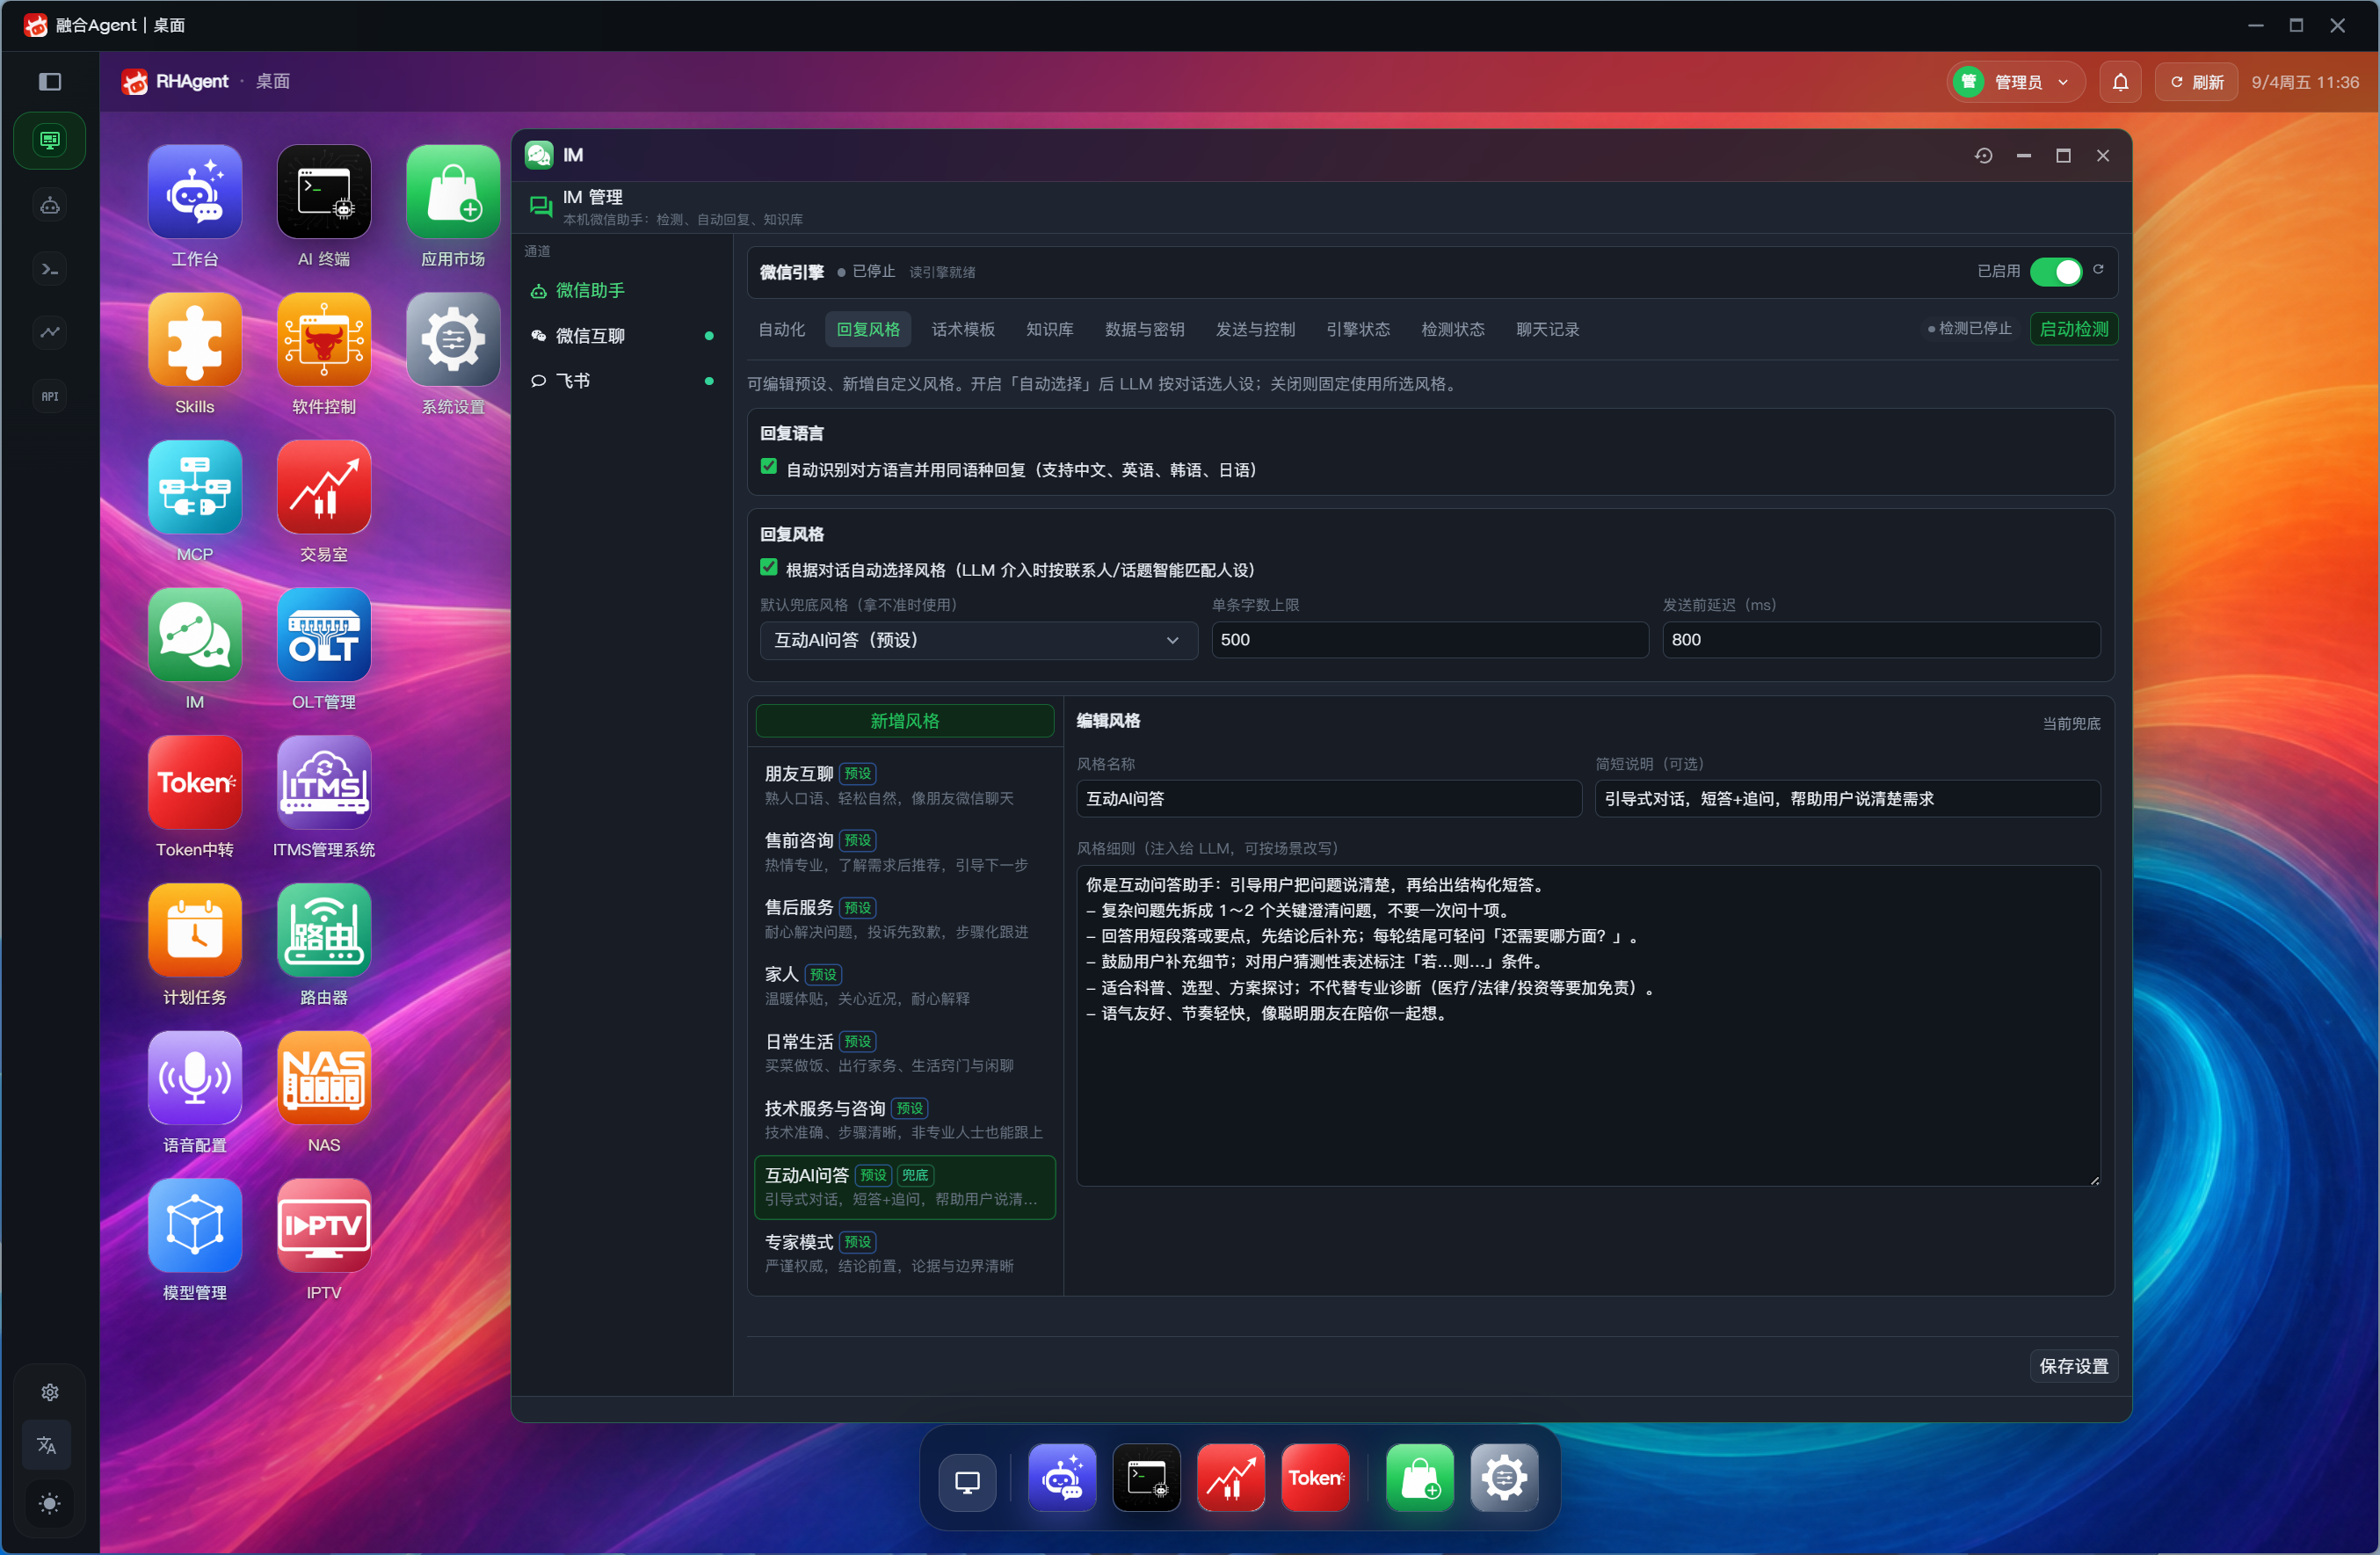The image size is (2380, 1555).
Task: Switch to the 知识库 tab
Action: click(1050, 329)
